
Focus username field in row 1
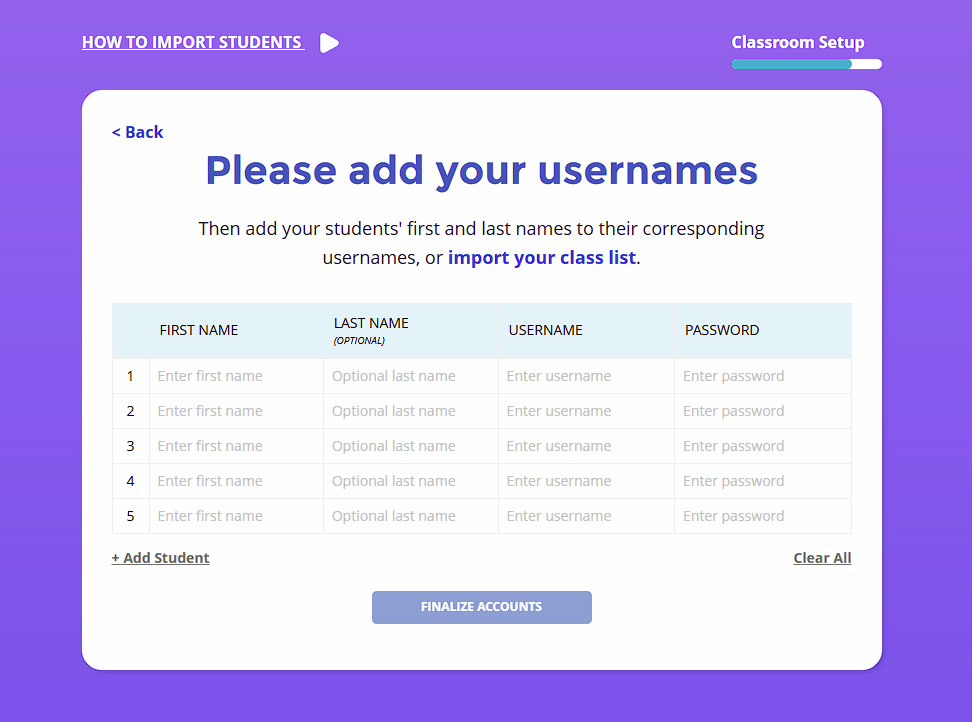[586, 376]
